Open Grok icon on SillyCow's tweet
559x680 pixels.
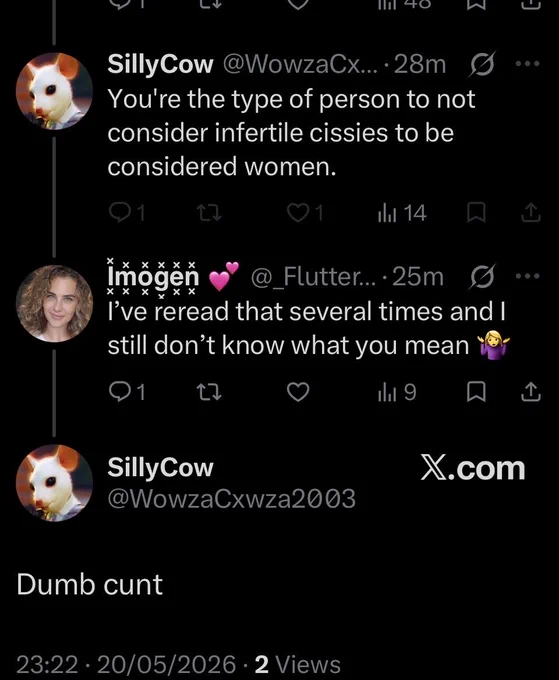click(x=482, y=65)
